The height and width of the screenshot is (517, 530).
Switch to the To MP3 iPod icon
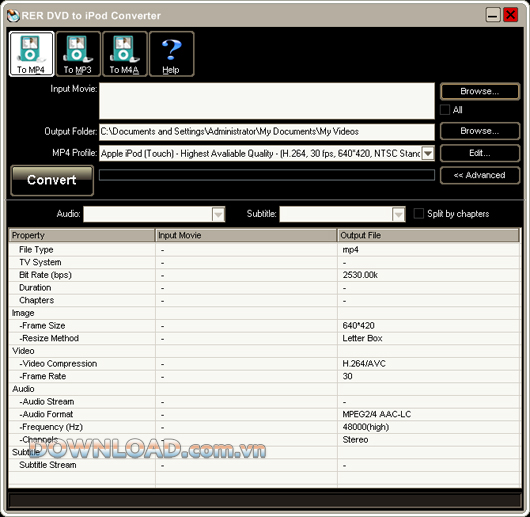point(78,54)
